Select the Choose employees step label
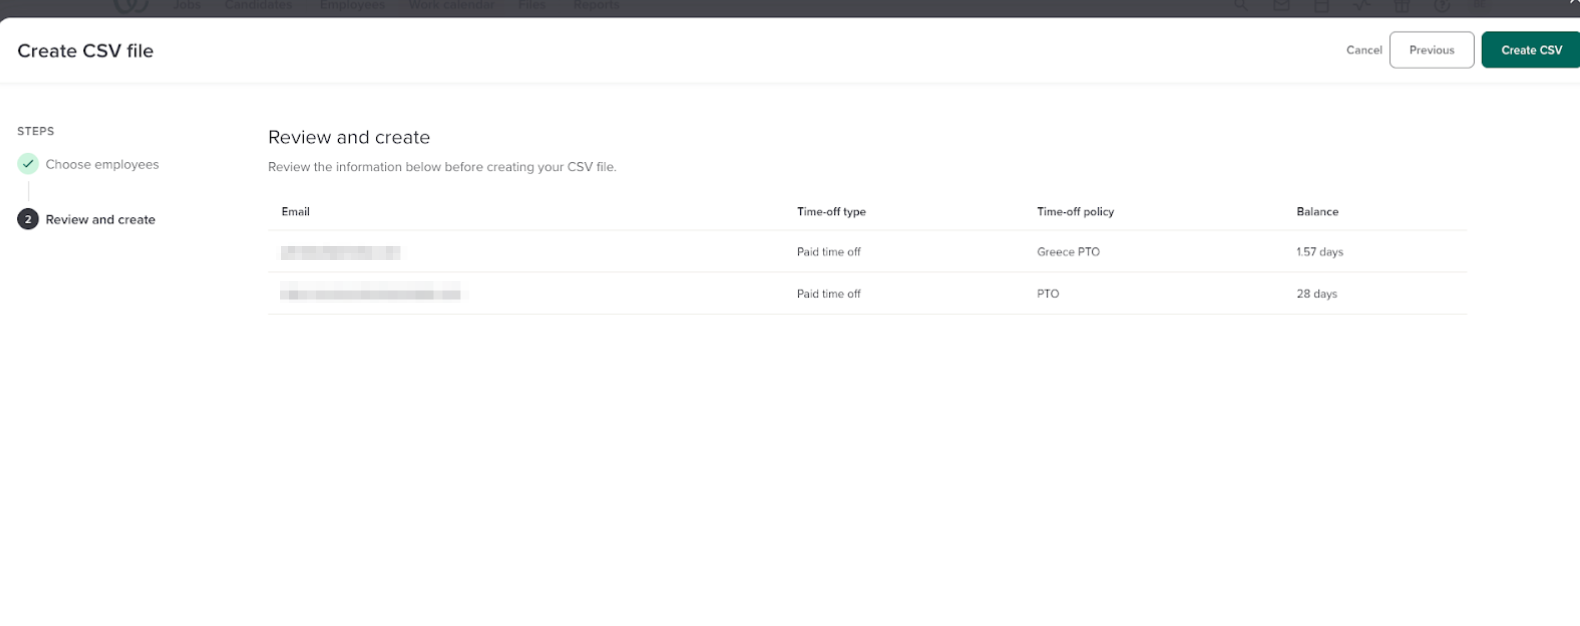The image size is (1580, 626). click(x=102, y=164)
